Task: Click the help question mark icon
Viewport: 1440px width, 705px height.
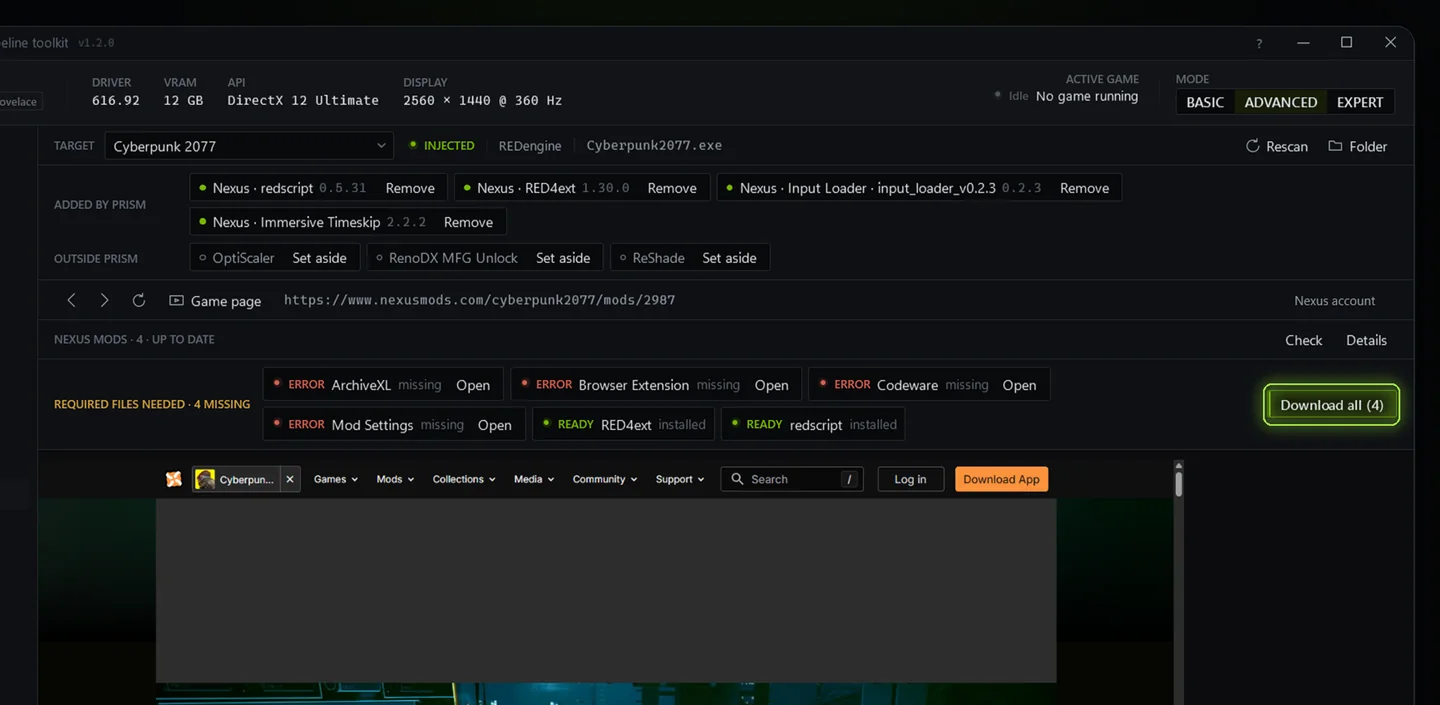Action: pyautogui.click(x=1259, y=43)
